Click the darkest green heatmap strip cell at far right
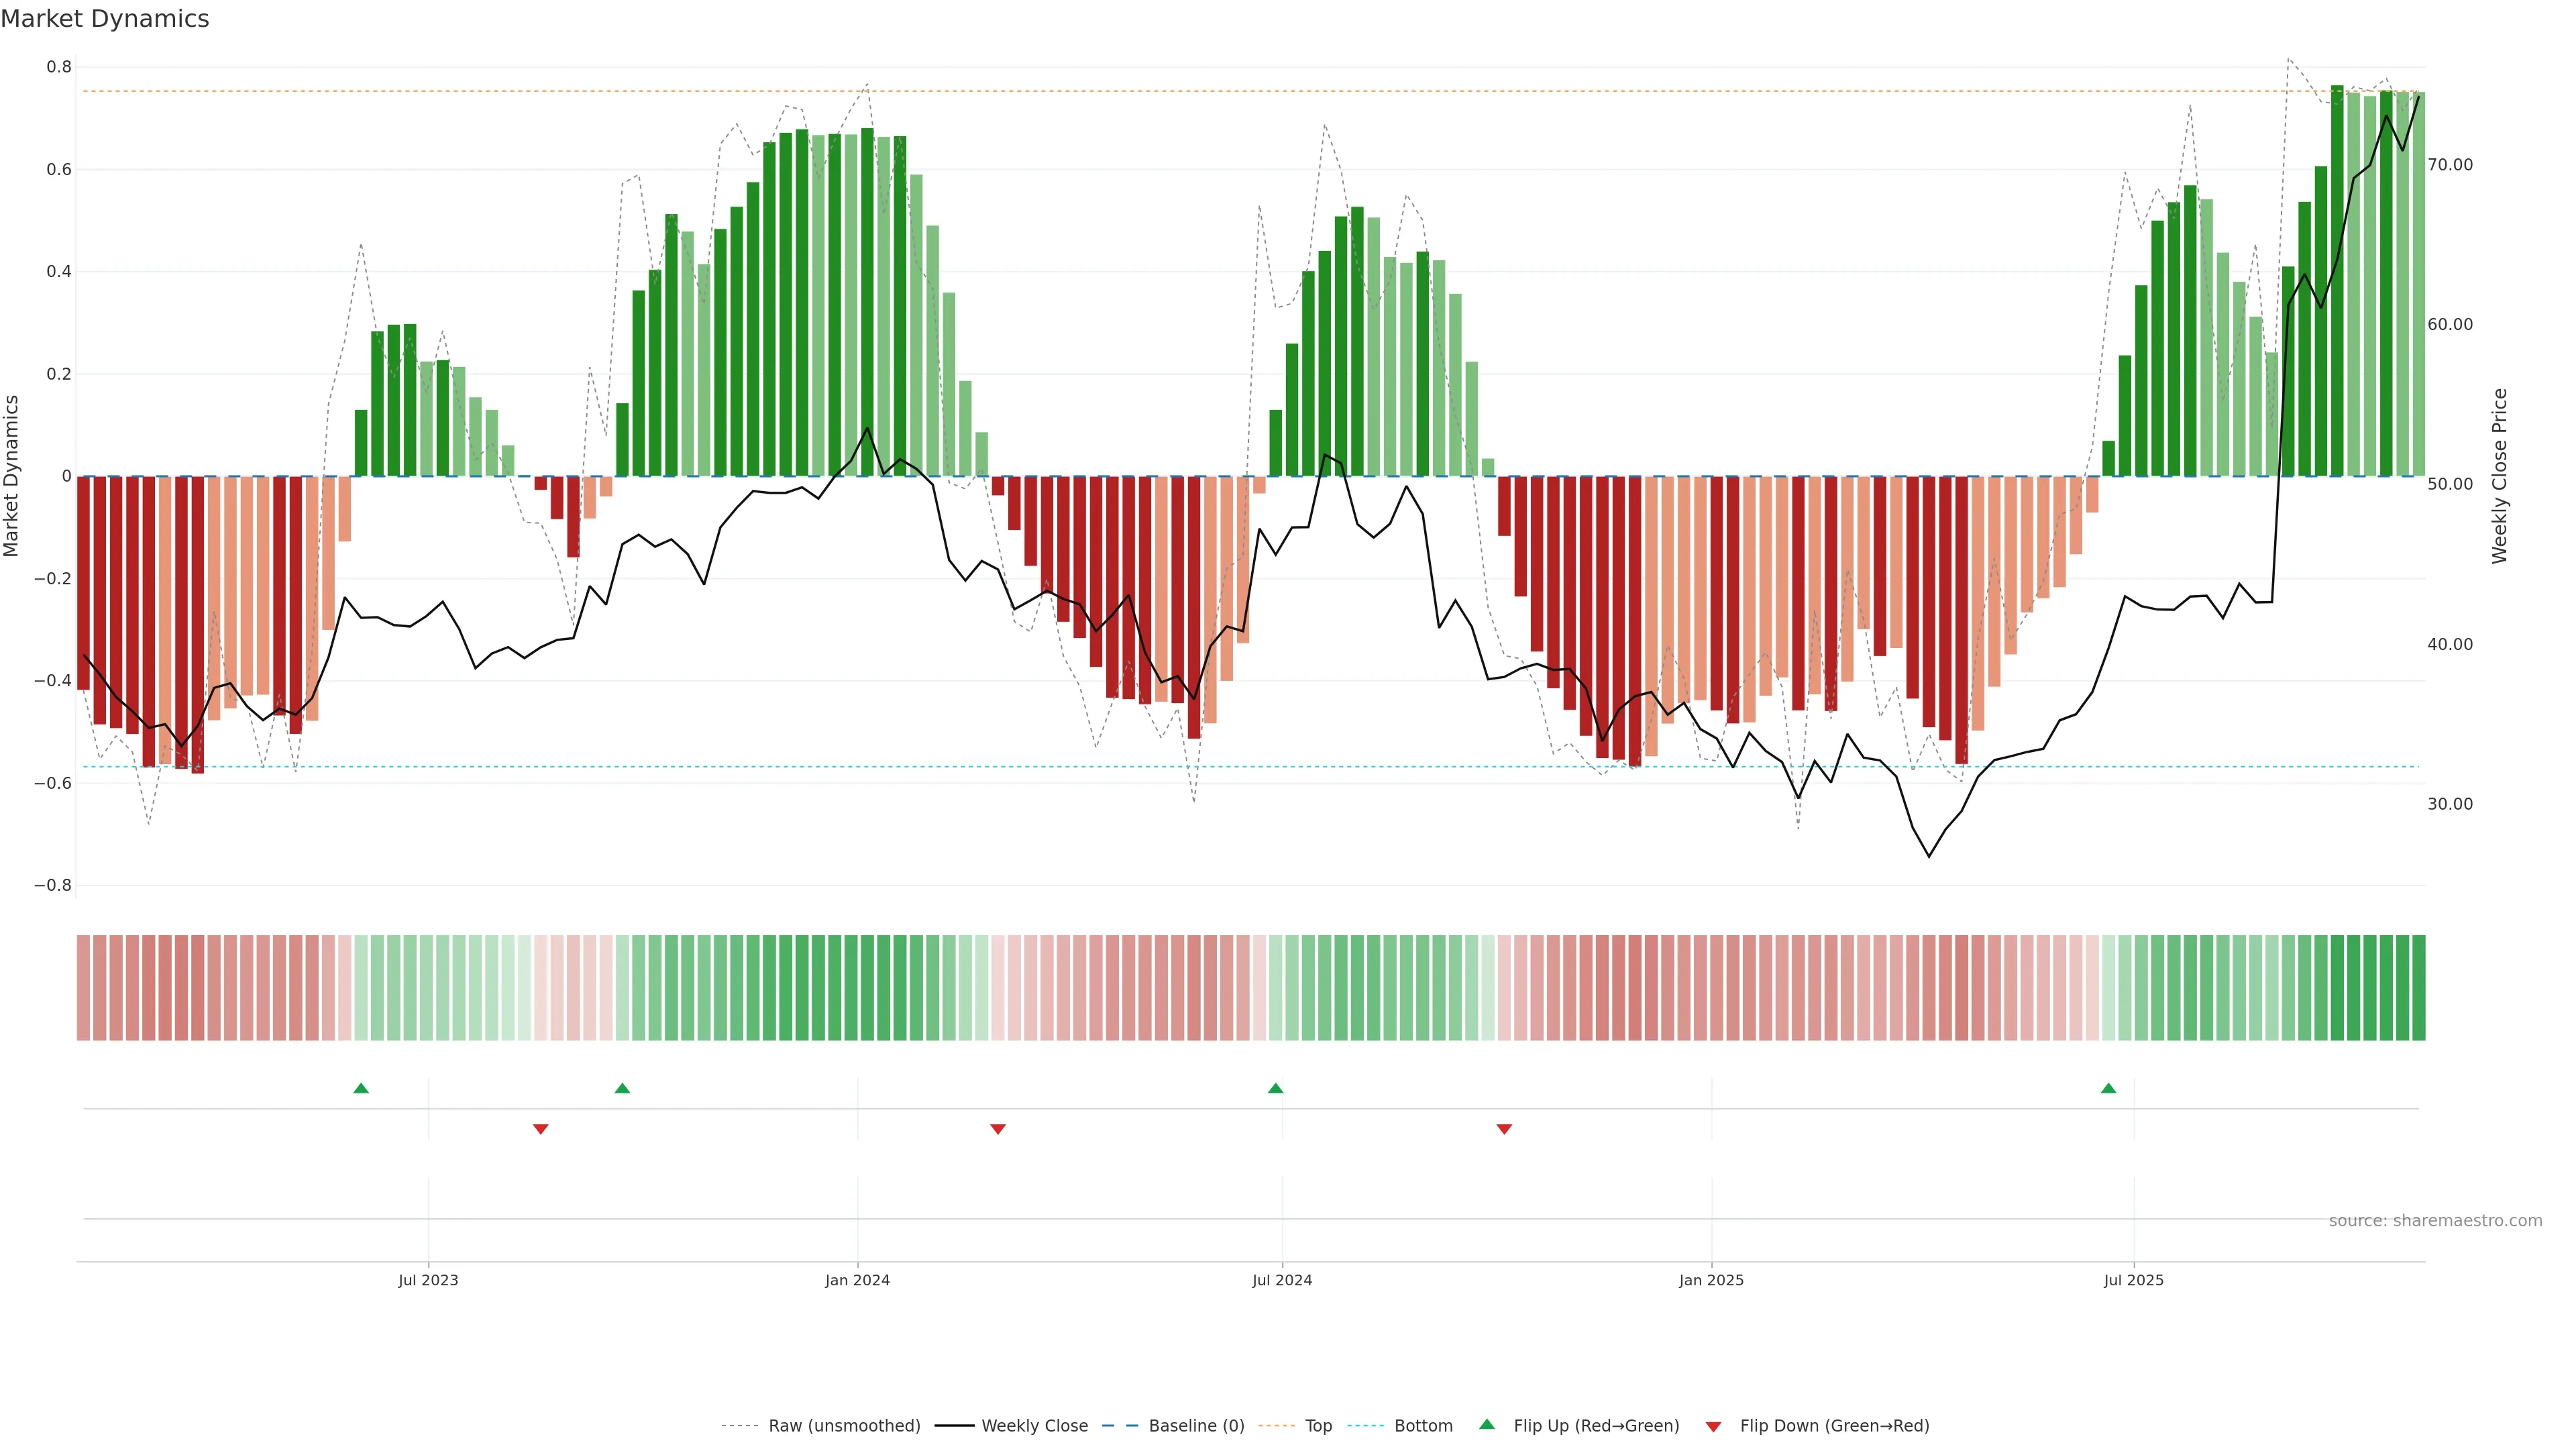 coord(2418,987)
